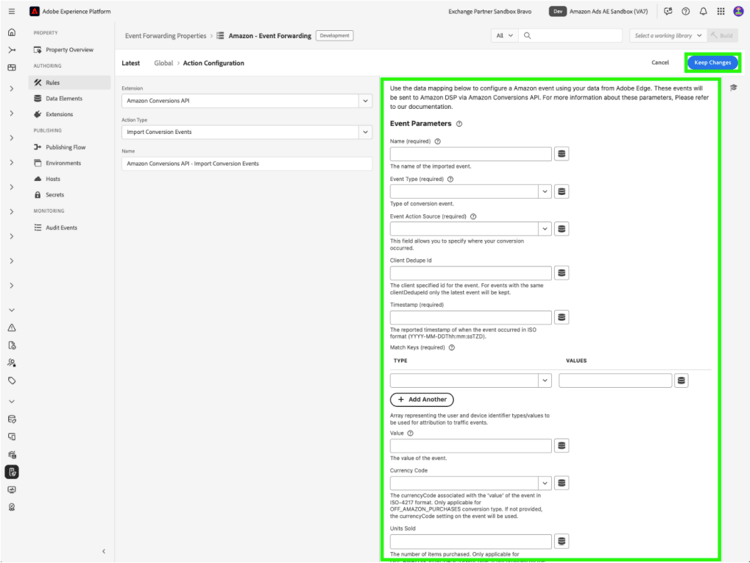This screenshot has height=563, width=750.
Task: Go to Data Elements in sidebar
Action: coord(69,98)
